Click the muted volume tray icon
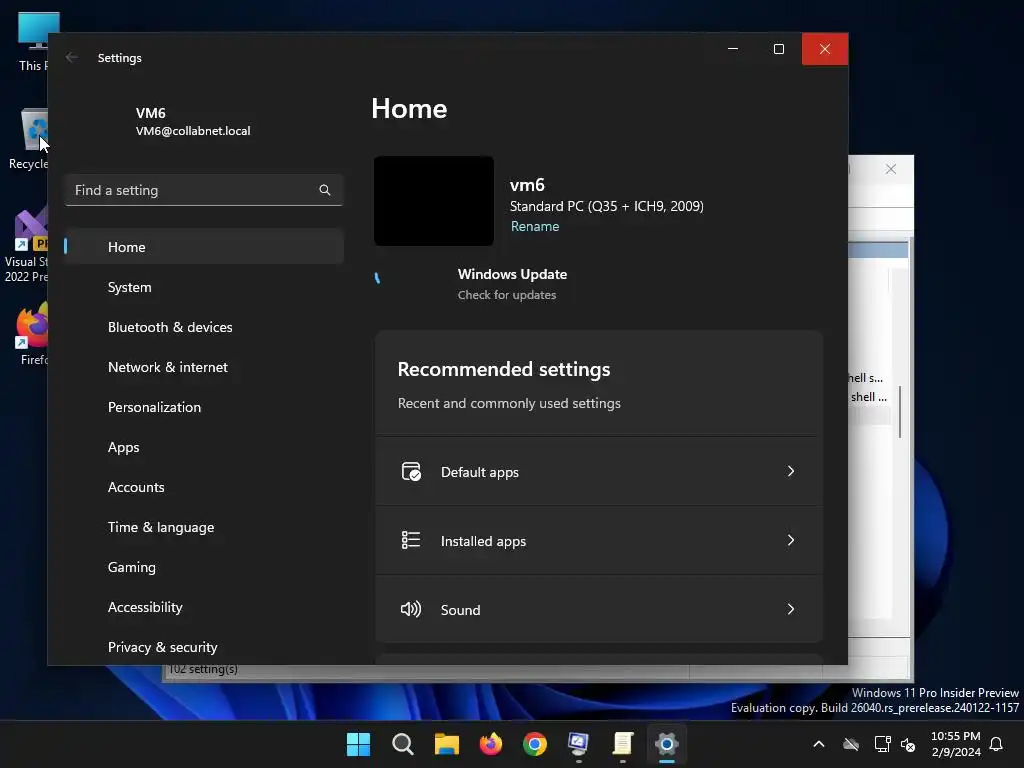Screen dimensions: 1024x768 click(x=908, y=744)
